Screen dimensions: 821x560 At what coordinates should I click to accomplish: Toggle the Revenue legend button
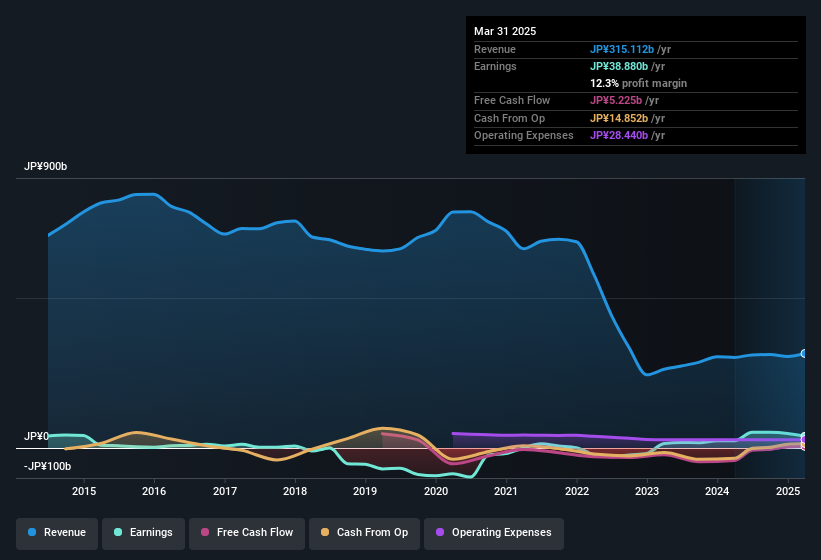point(57,533)
